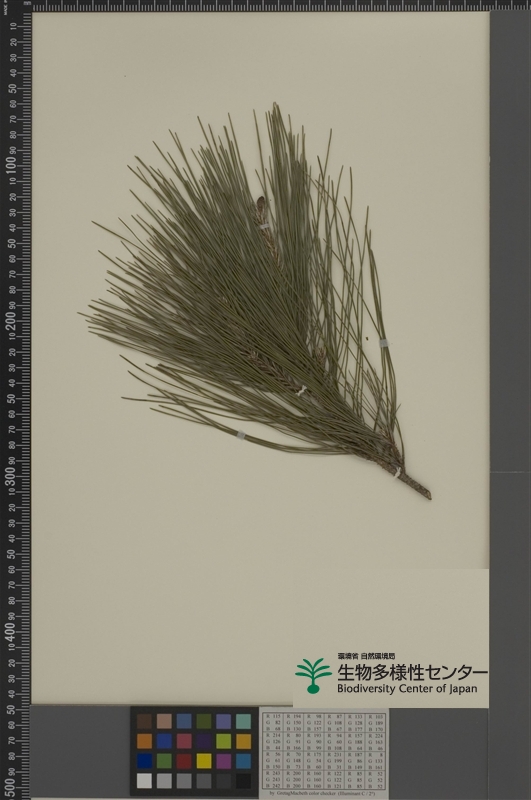The width and height of the screenshot is (531, 800).
Task: Select the yellow swatch on the color checker
Action: click(x=204, y=761)
